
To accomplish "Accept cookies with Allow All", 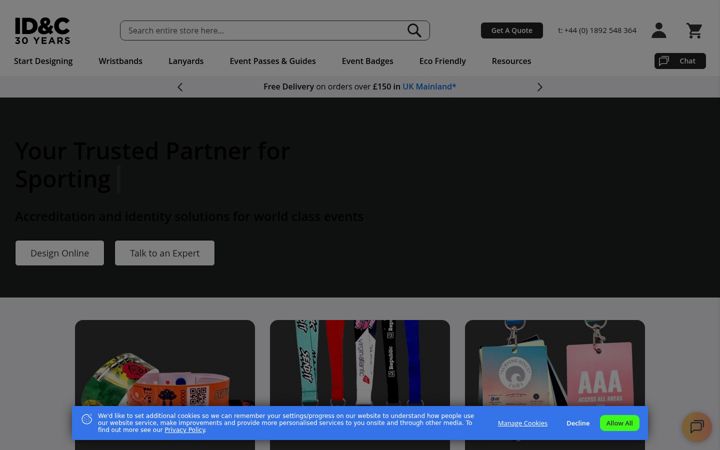I will click(x=619, y=423).
